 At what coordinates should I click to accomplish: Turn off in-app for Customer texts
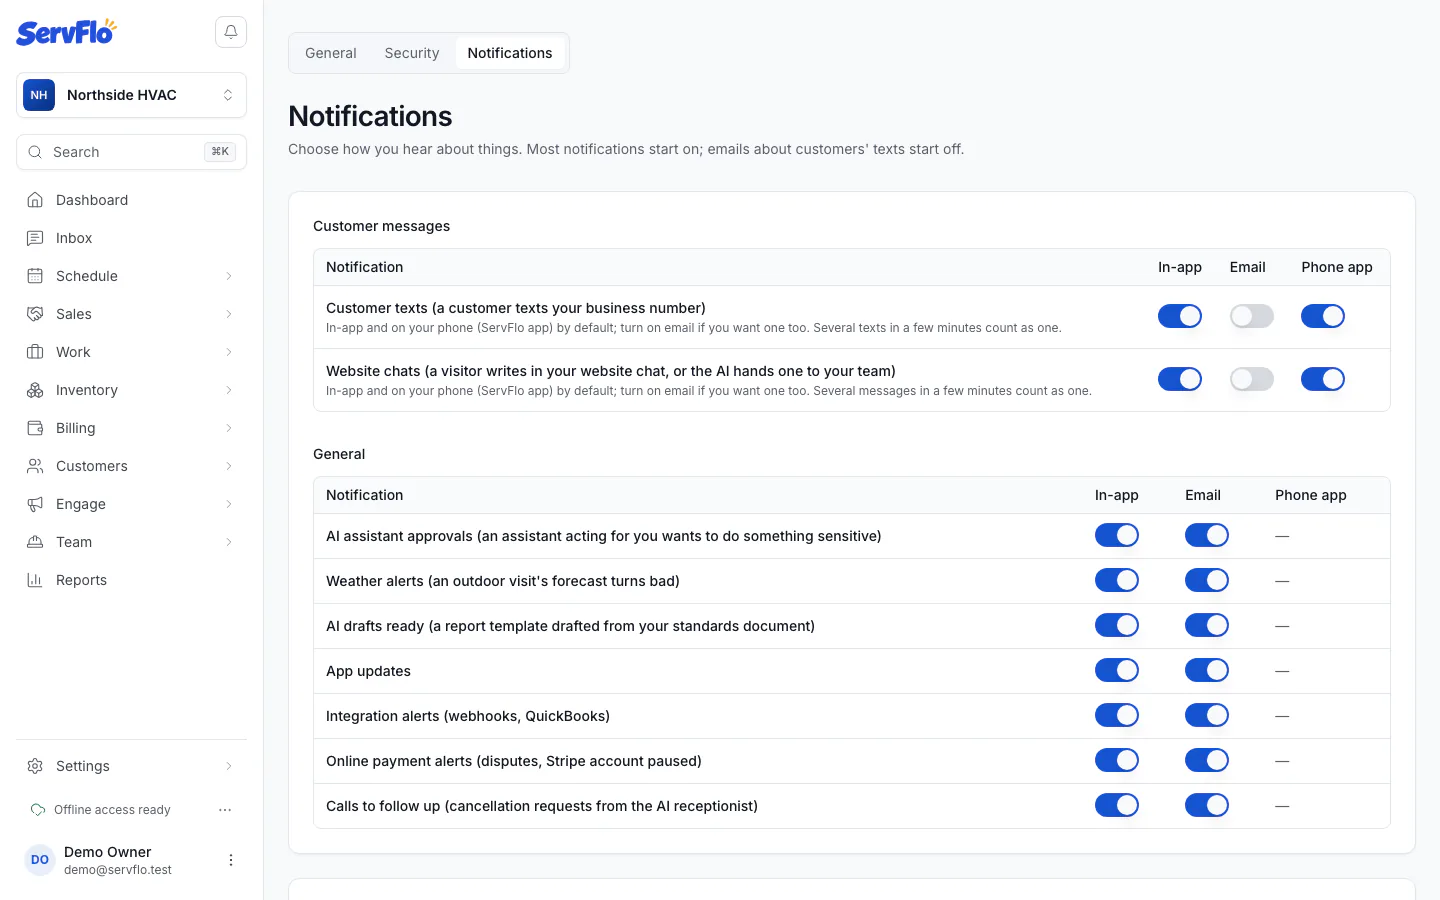point(1180,316)
